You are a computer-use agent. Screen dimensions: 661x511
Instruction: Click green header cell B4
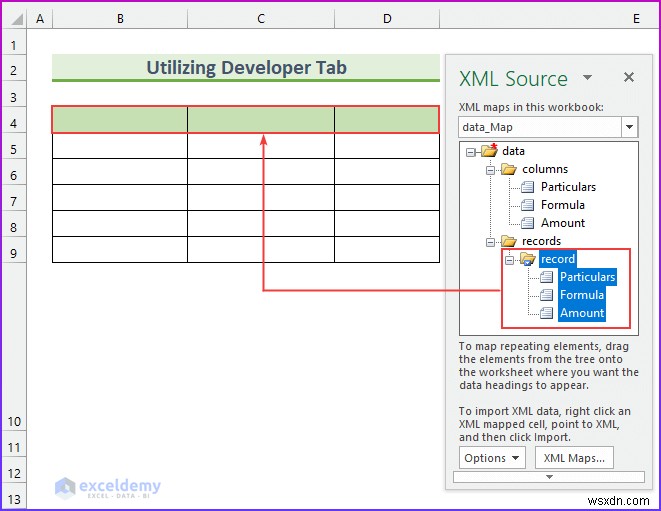click(x=120, y=120)
